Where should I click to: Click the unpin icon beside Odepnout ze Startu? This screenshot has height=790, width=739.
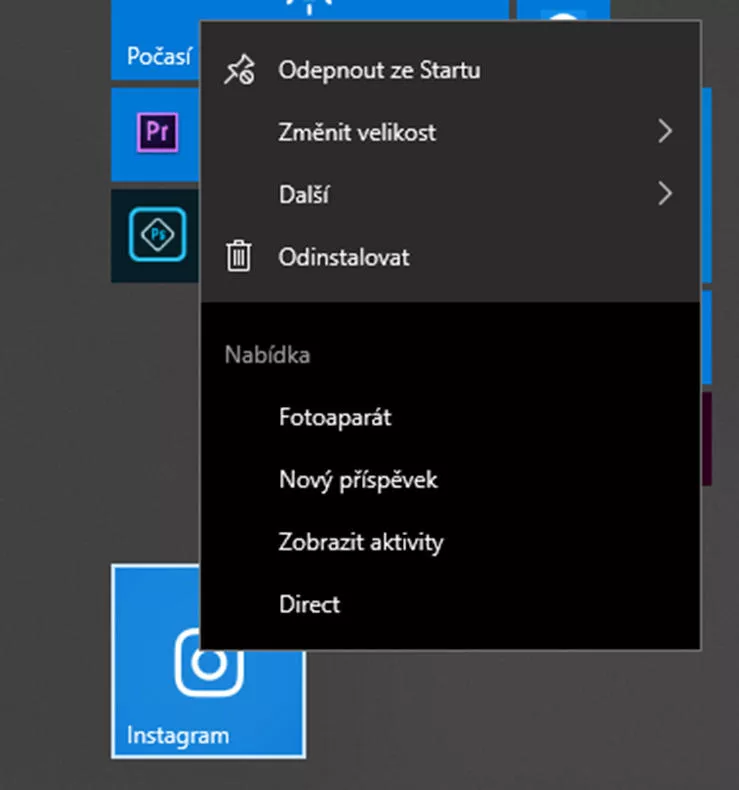pyautogui.click(x=239, y=70)
